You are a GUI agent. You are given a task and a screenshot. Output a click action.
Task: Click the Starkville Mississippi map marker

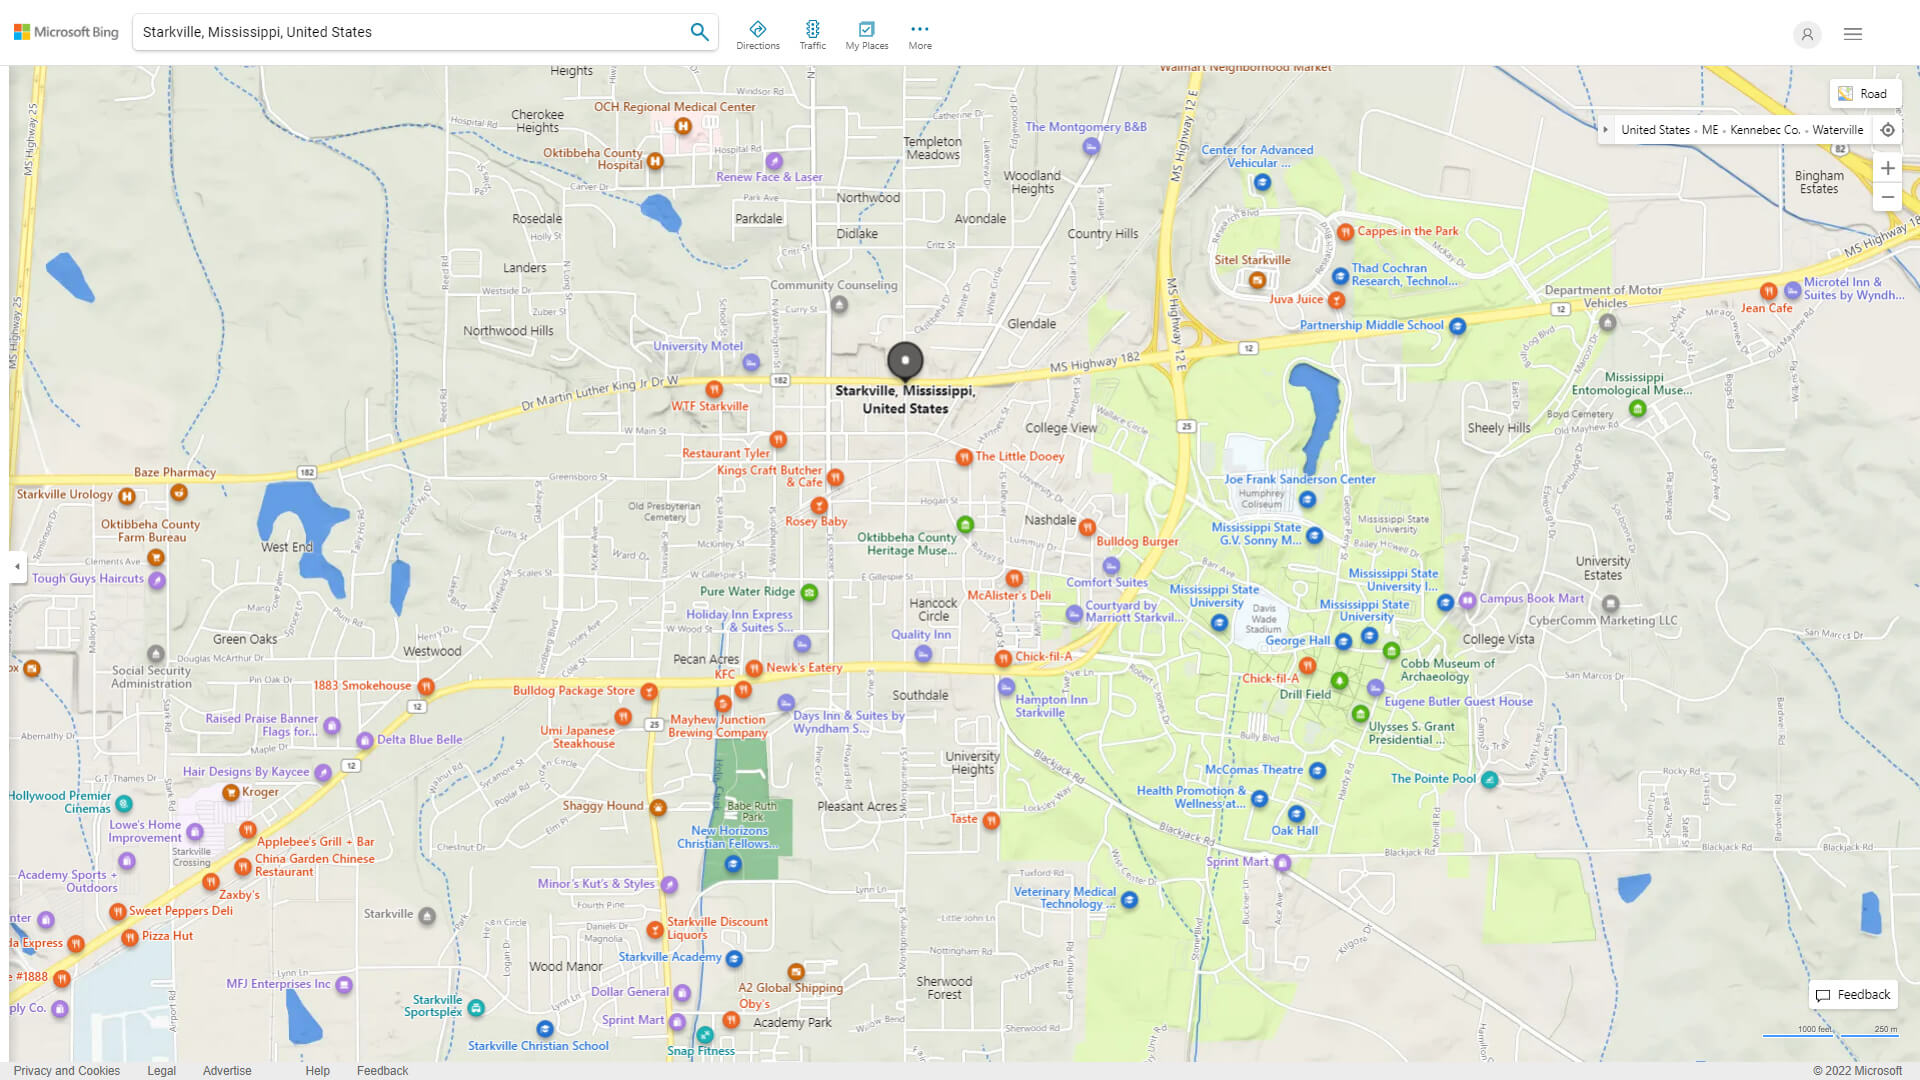905,360
